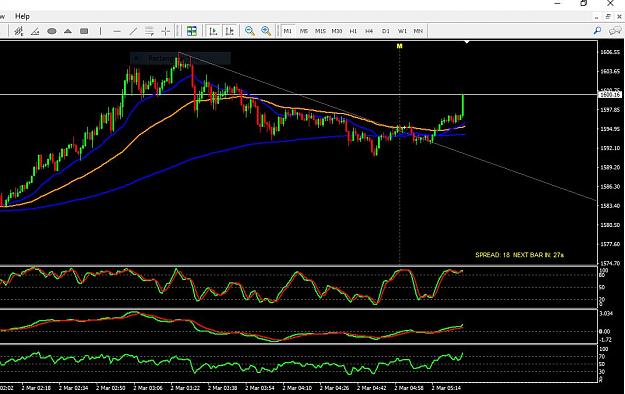
Task: Click the indicator scale value -1.72
Action: coord(605,340)
